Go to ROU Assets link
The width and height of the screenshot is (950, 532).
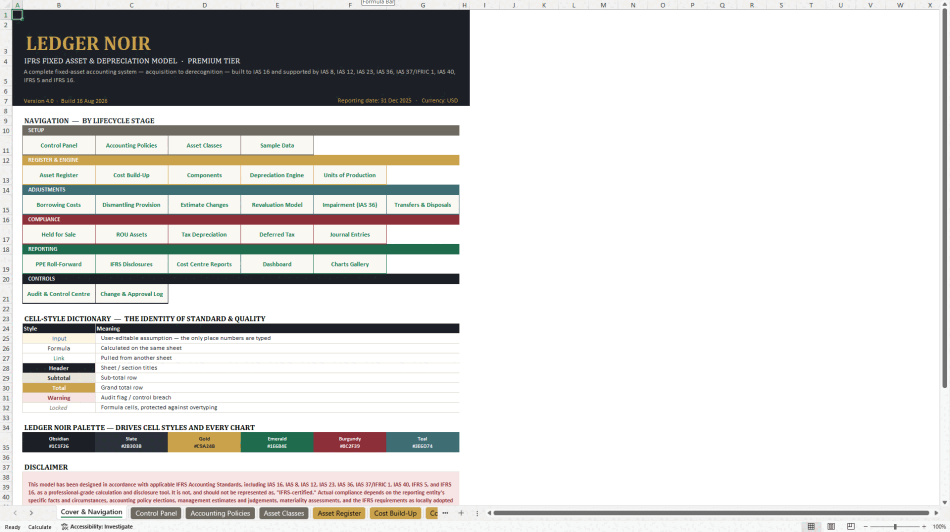(131, 234)
